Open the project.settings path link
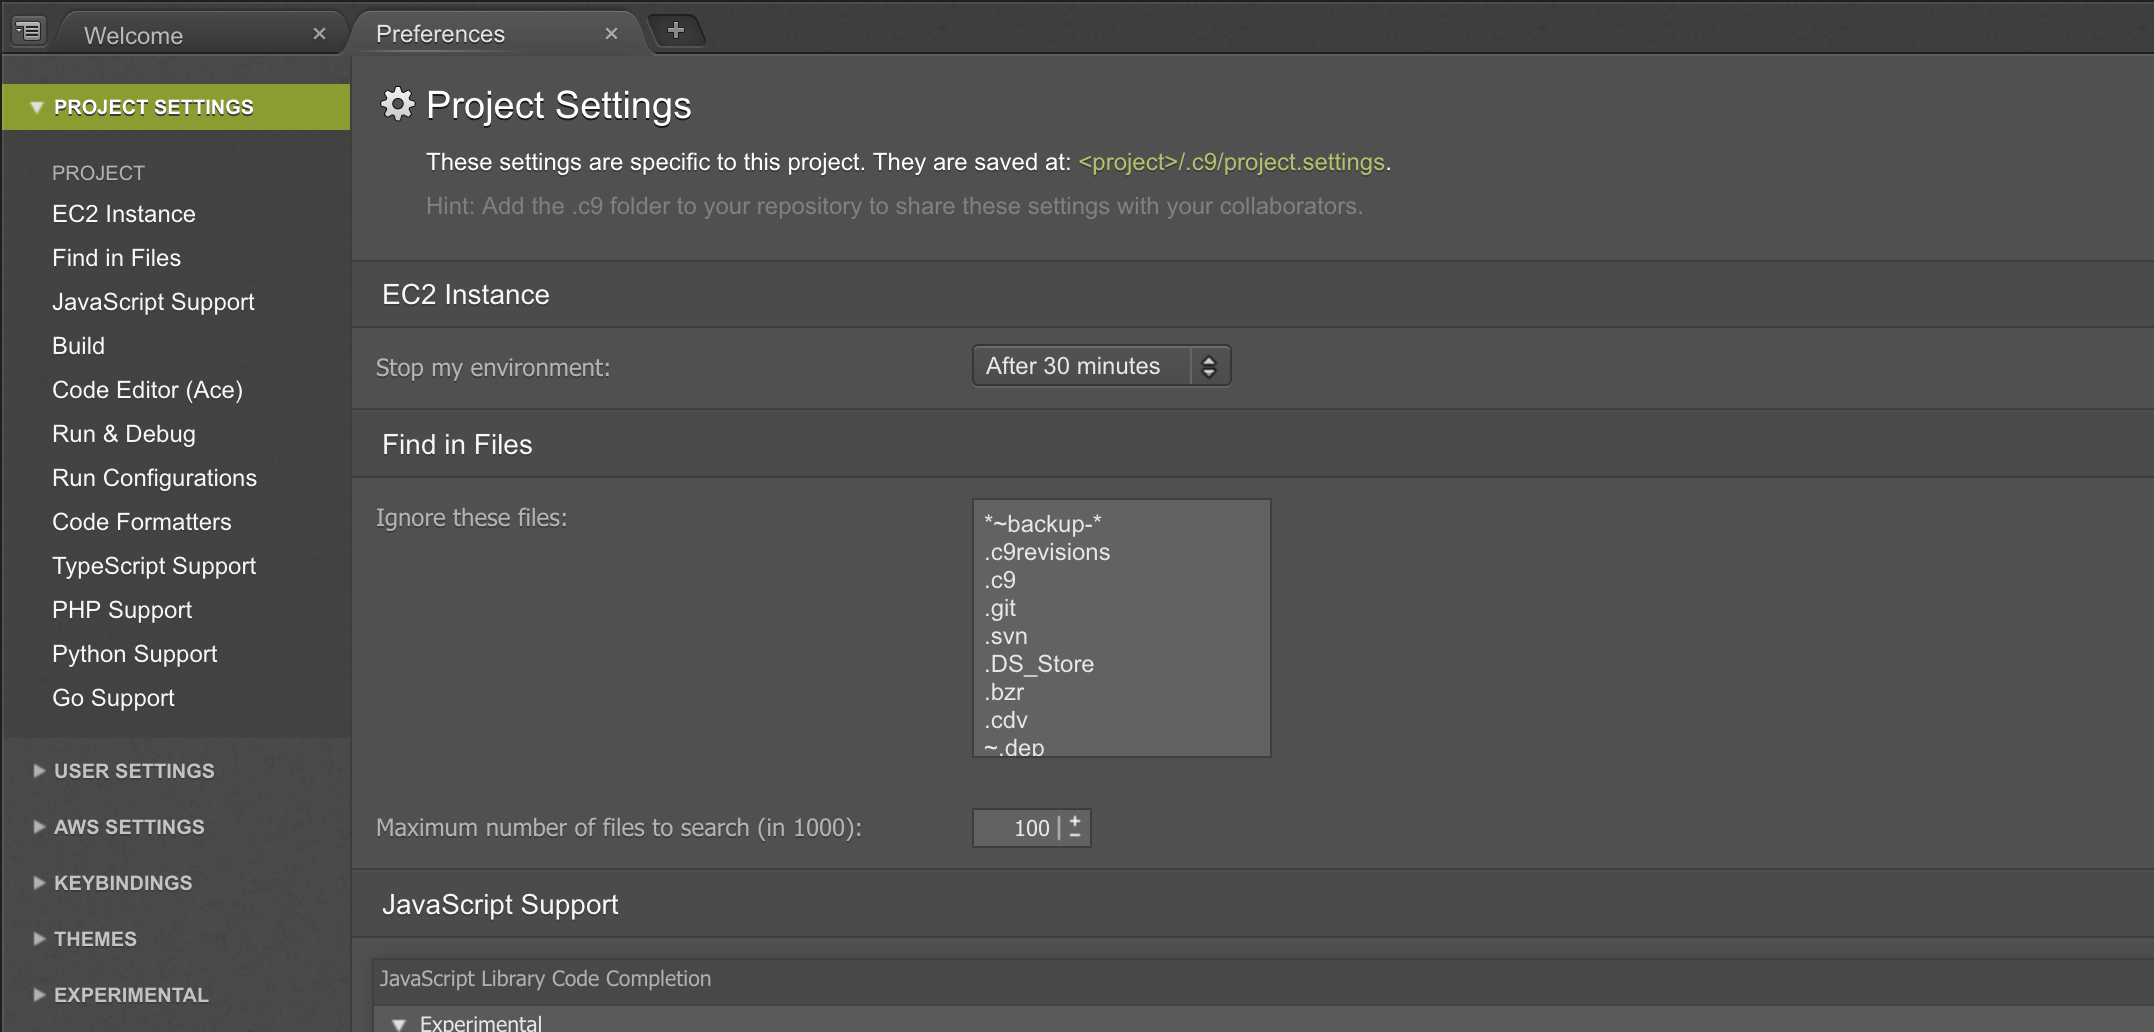 pos(1231,162)
